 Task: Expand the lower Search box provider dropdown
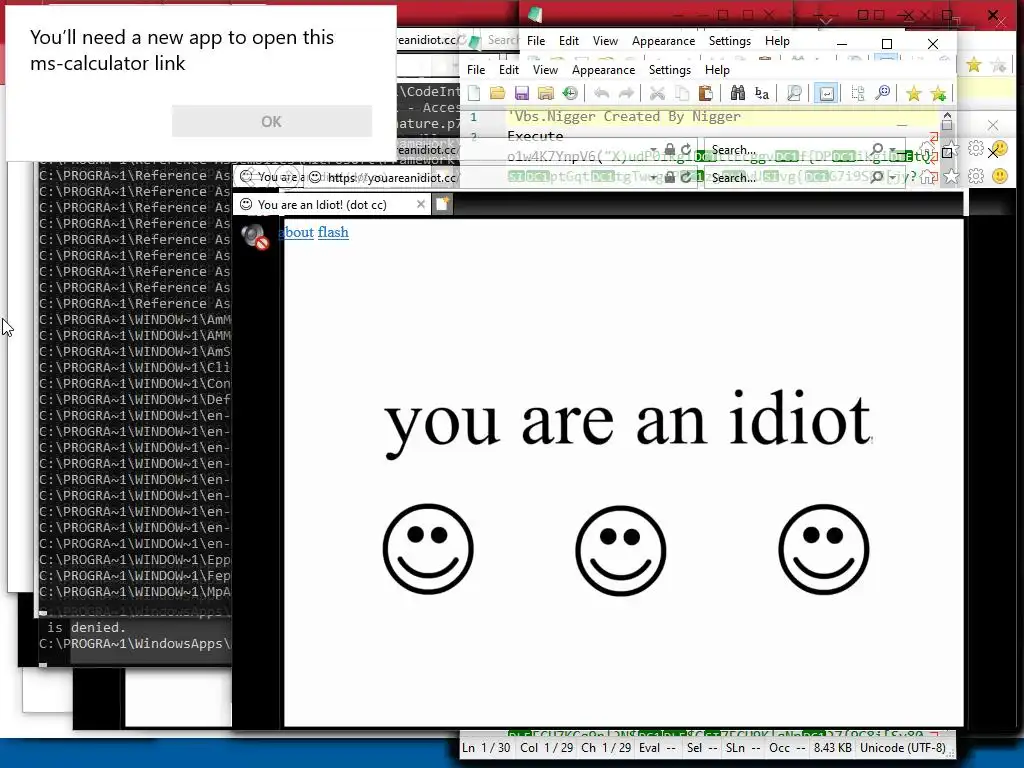[893, 178]
